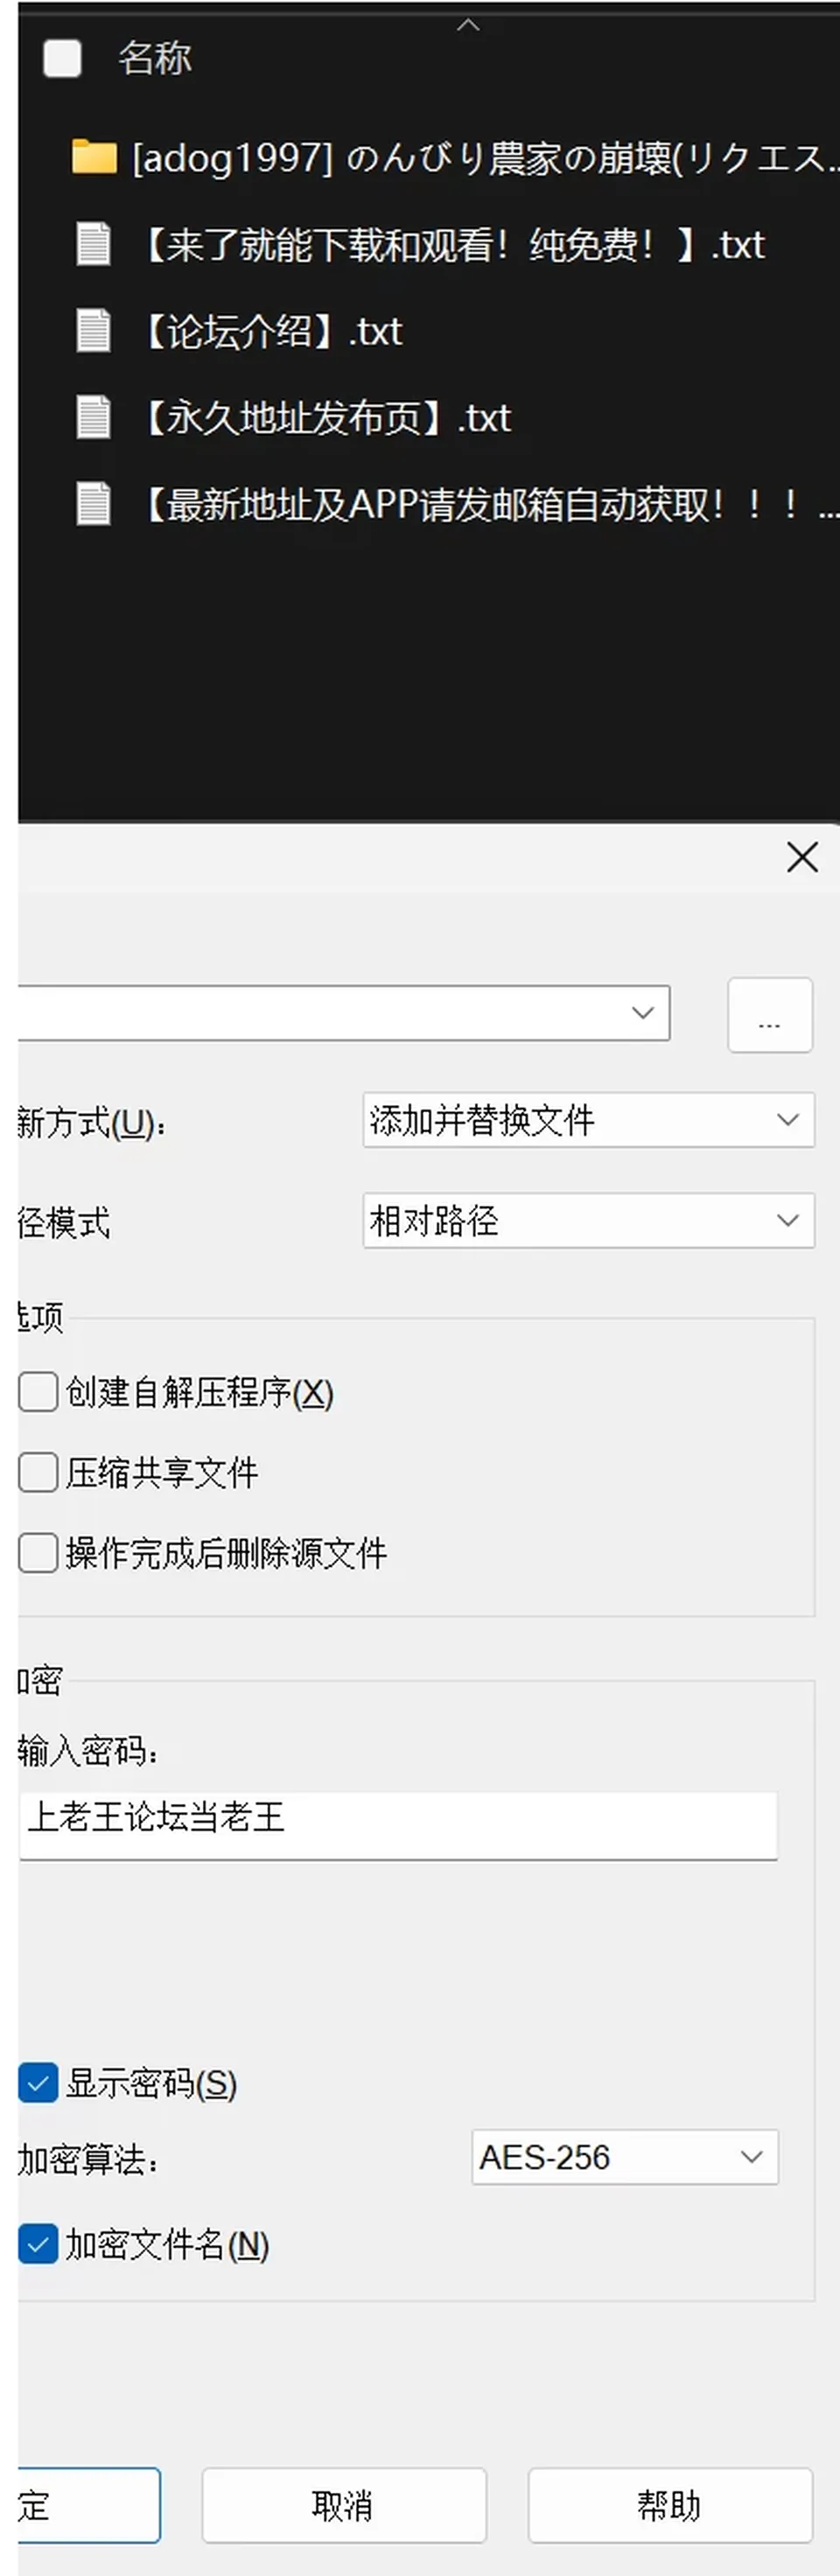Enable 操作完成后删除源文件 checkbox

point(38,1553)
